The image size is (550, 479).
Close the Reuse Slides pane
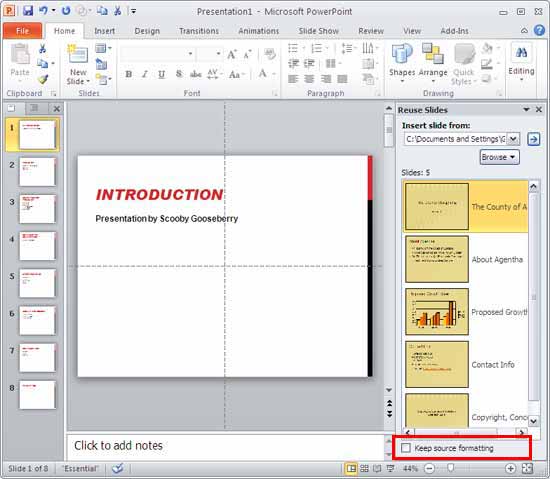pyautogui.click(x=539, y=110)
